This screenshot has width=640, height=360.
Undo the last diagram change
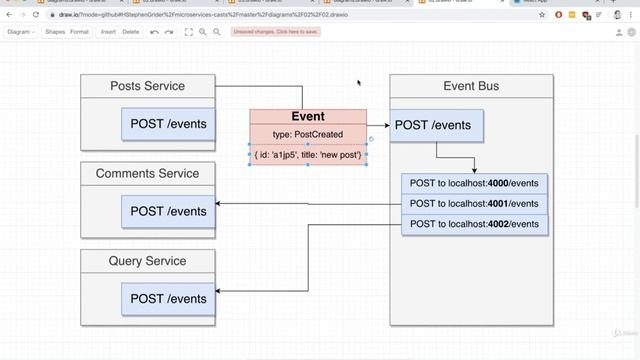pyautogui.click(x=154, y=32)
